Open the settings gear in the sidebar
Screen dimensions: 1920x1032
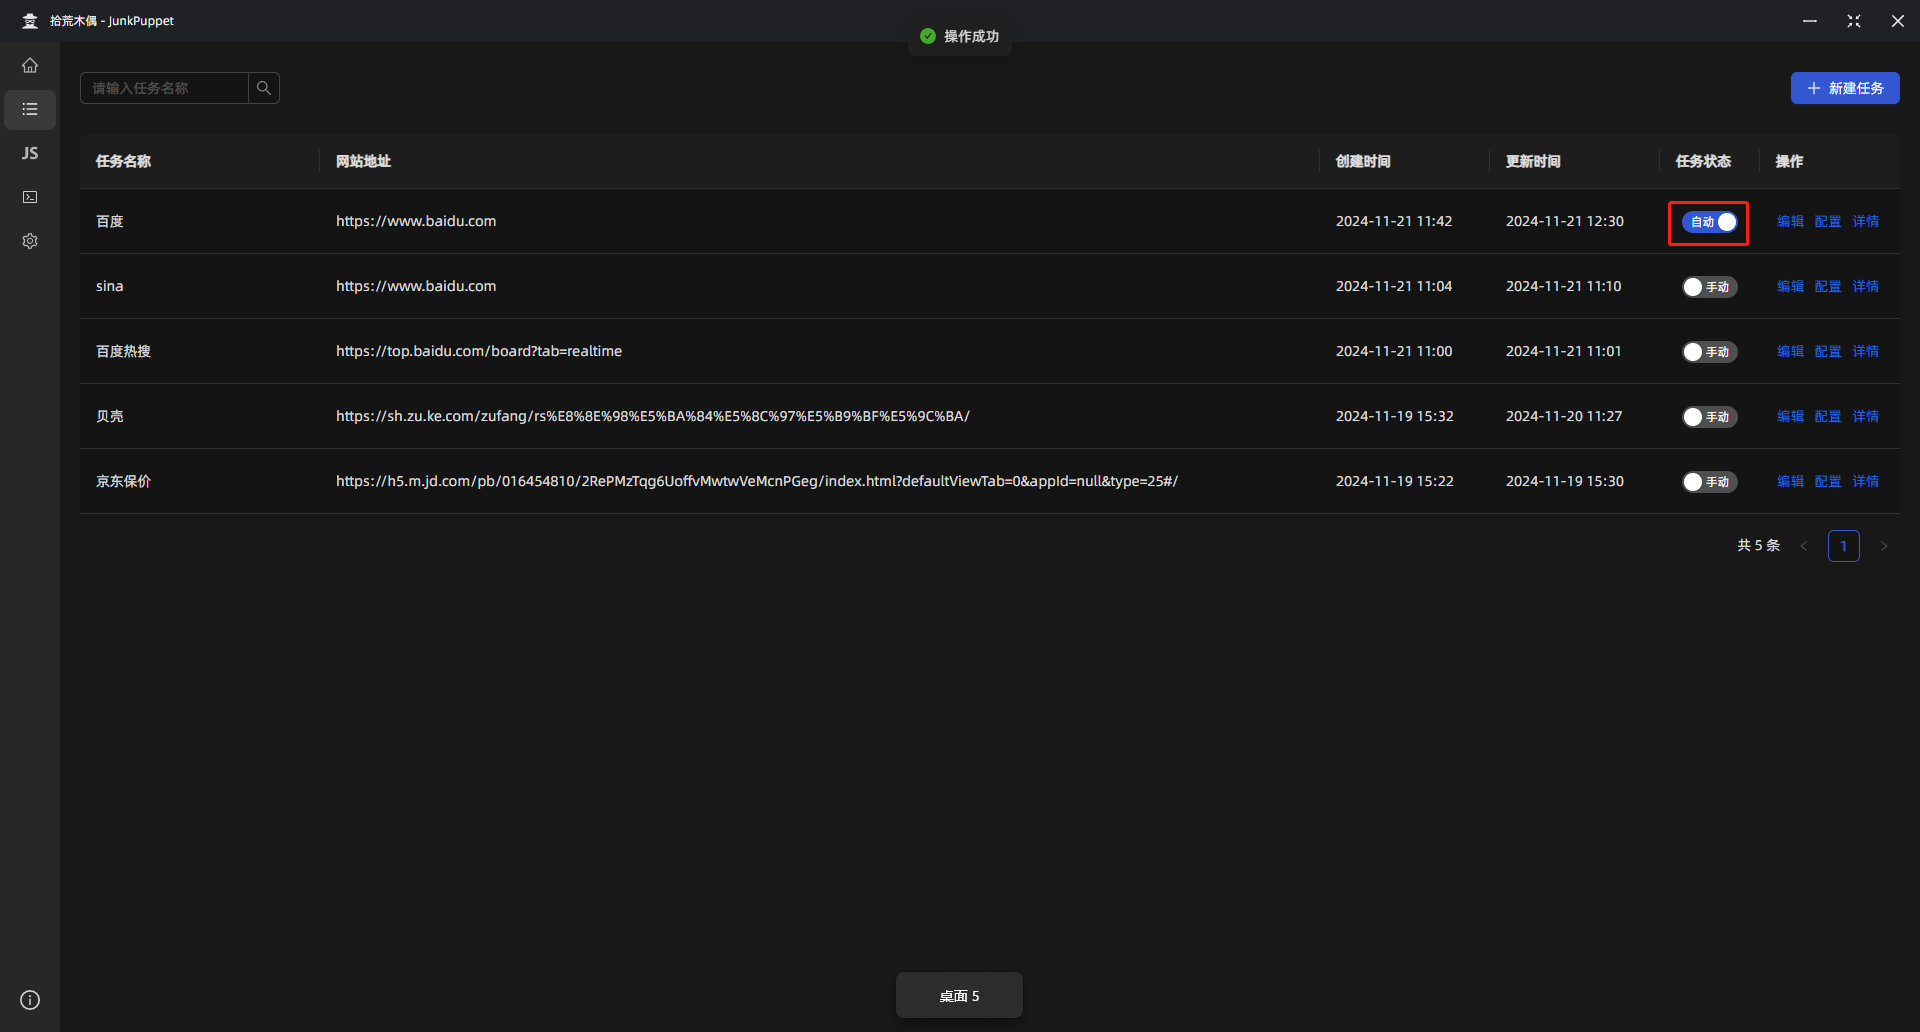30,241
